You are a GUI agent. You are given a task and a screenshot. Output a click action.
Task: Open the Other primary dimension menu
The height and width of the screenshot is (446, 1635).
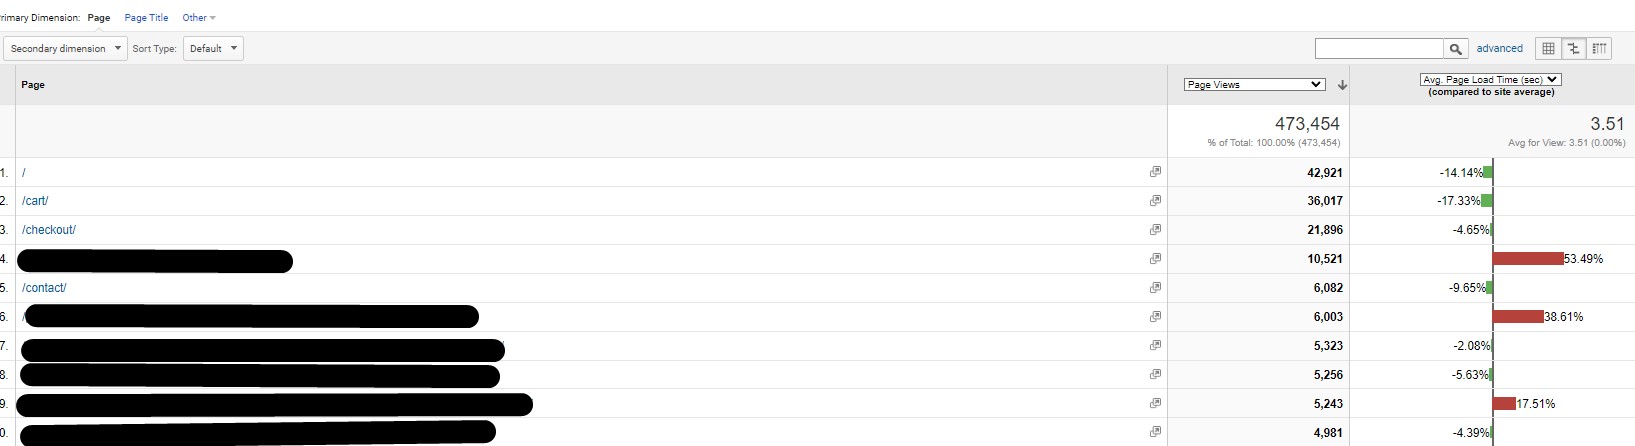199,18
